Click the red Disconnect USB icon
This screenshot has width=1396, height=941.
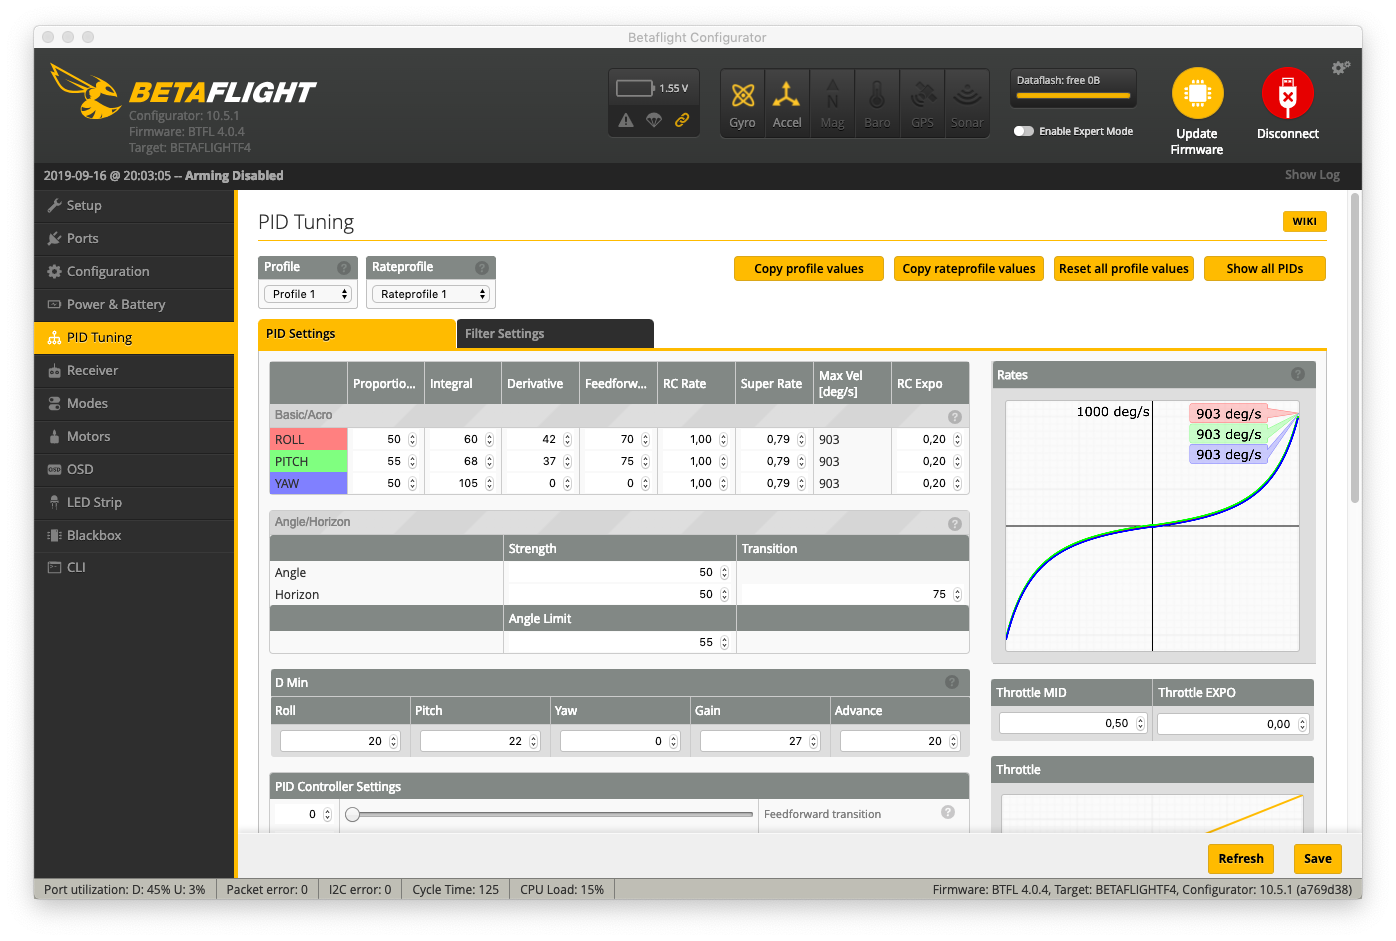point(1287,94)
